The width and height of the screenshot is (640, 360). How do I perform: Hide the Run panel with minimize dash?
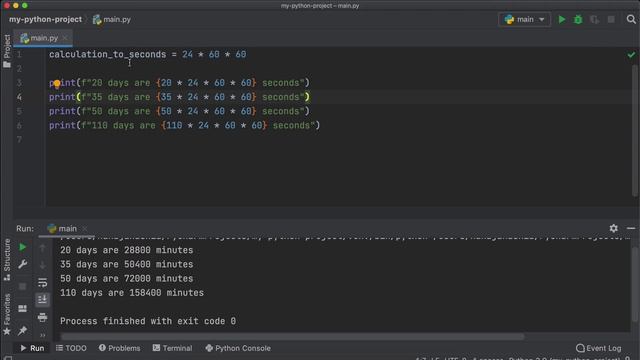(x=631, y=228)
